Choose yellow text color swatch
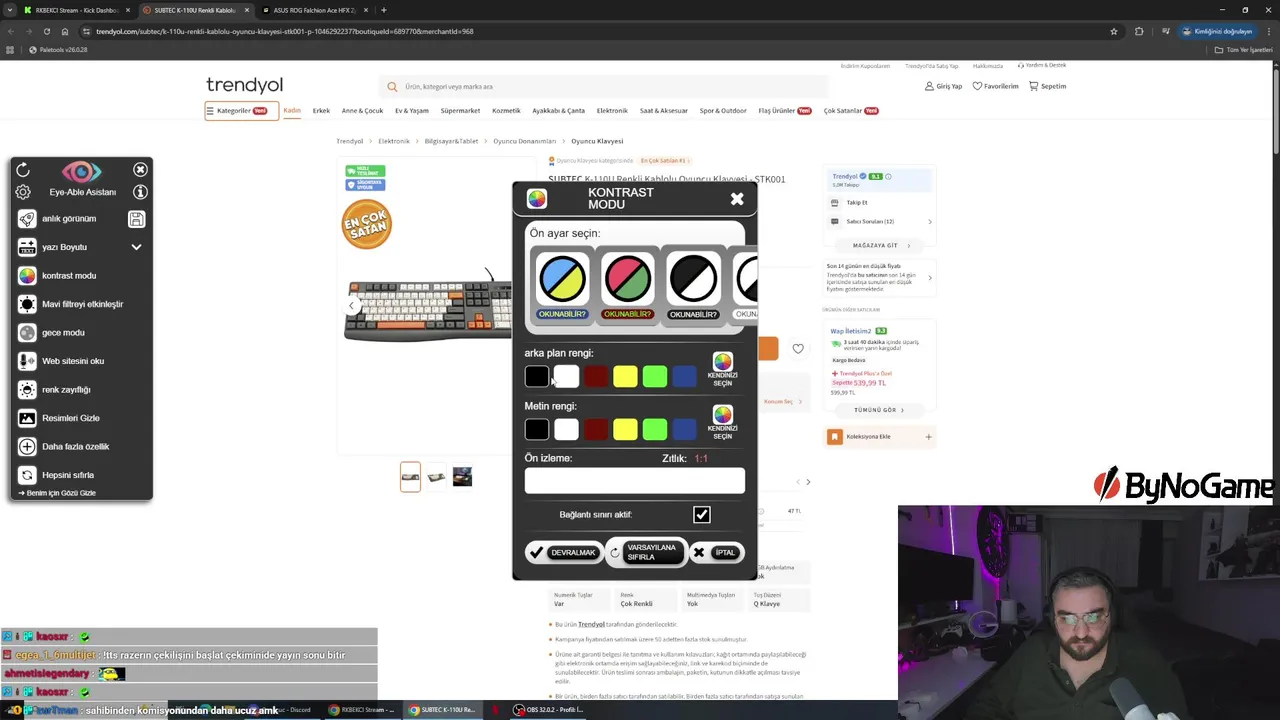Image resolution: width=1280 pixels, height=720 pixels. (x=625, y=429)
